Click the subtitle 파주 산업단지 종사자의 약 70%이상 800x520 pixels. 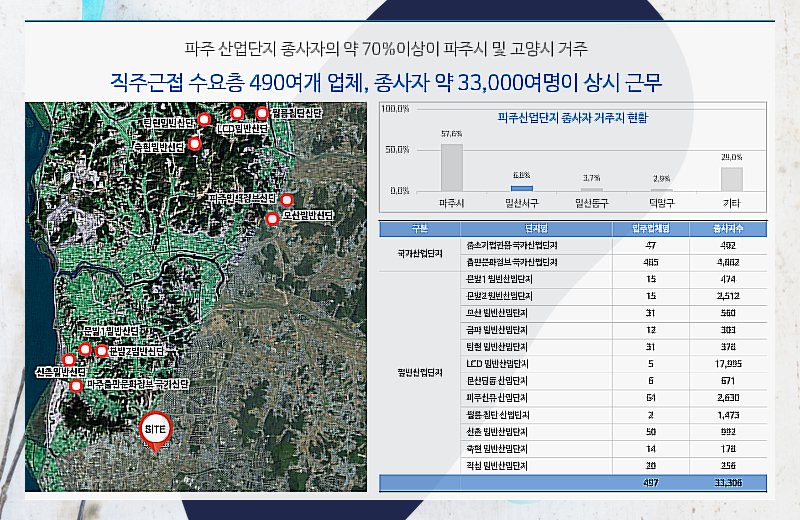(x=313, y=49)
